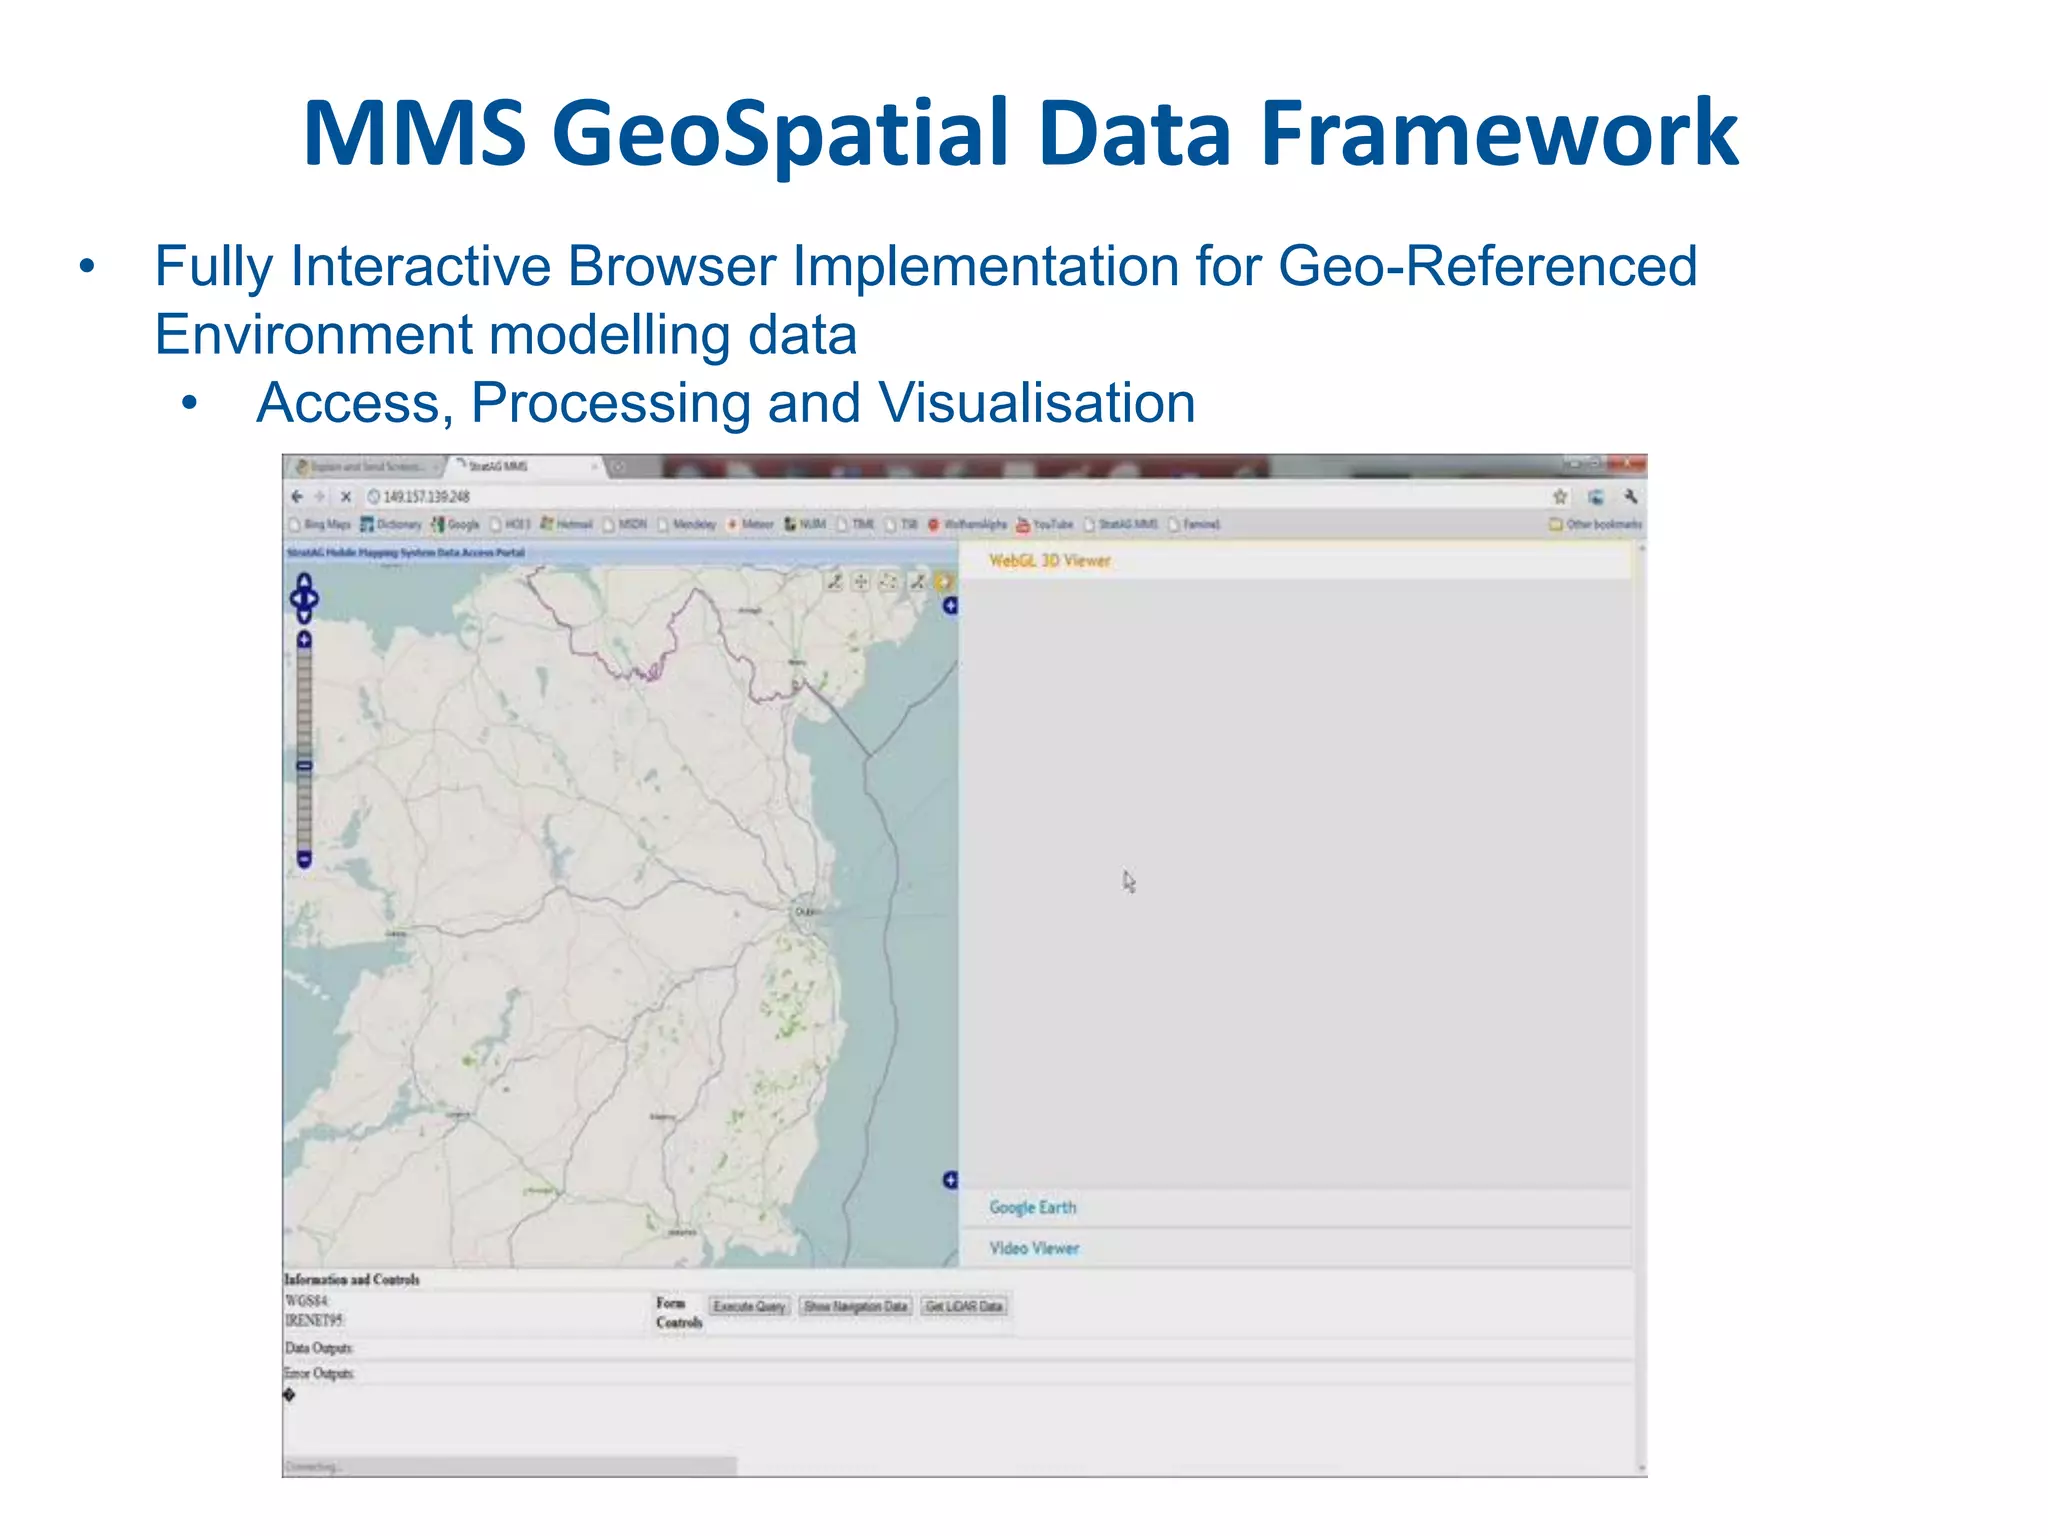Stop page loading with the X button
The width and height of the screenshot is (2048, 1536).
pyautogui.click(x=346, y=496)
